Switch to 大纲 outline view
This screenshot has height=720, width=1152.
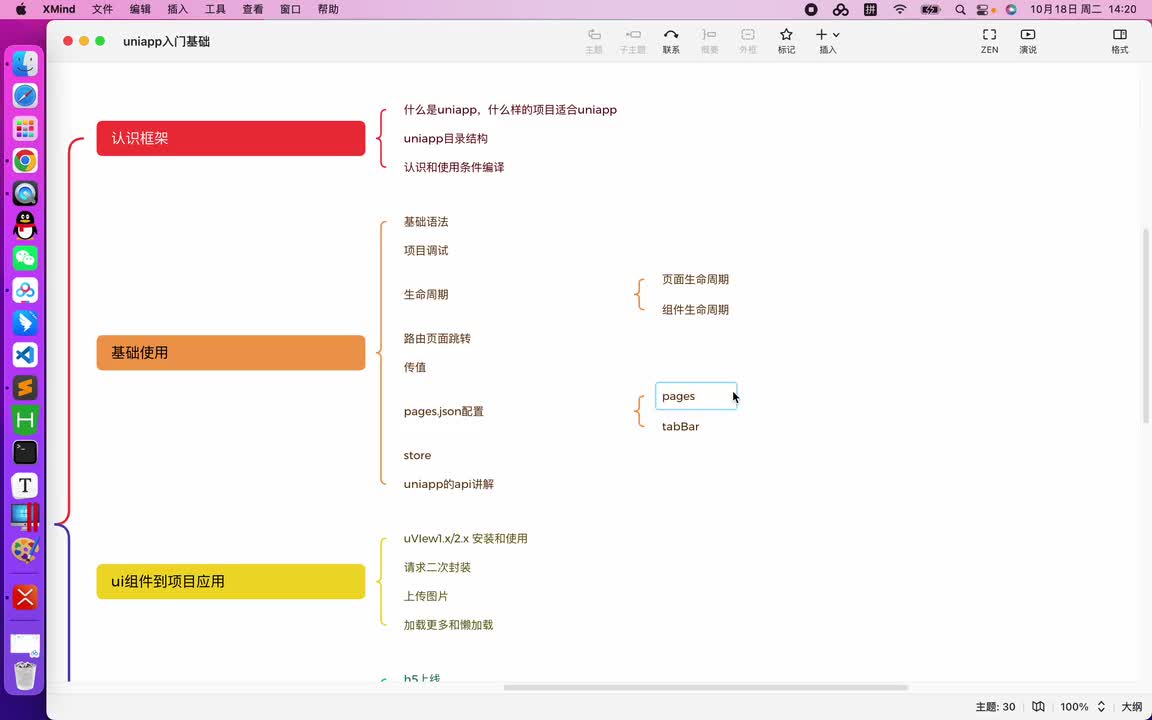click(x=1131, y=707)
